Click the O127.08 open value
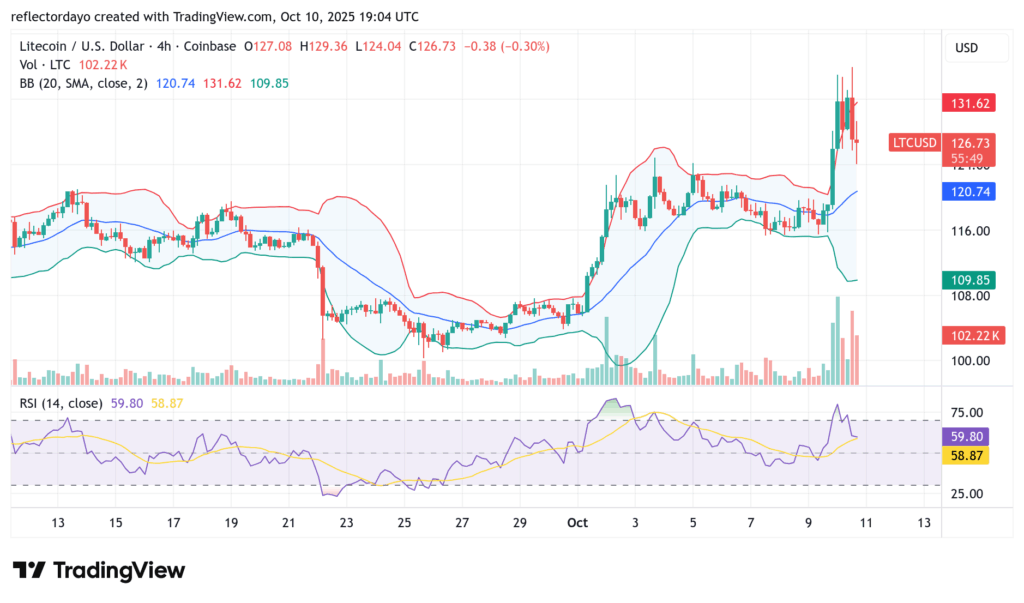This screenshot has height=603, width=1024. click(x=268, y=46)
